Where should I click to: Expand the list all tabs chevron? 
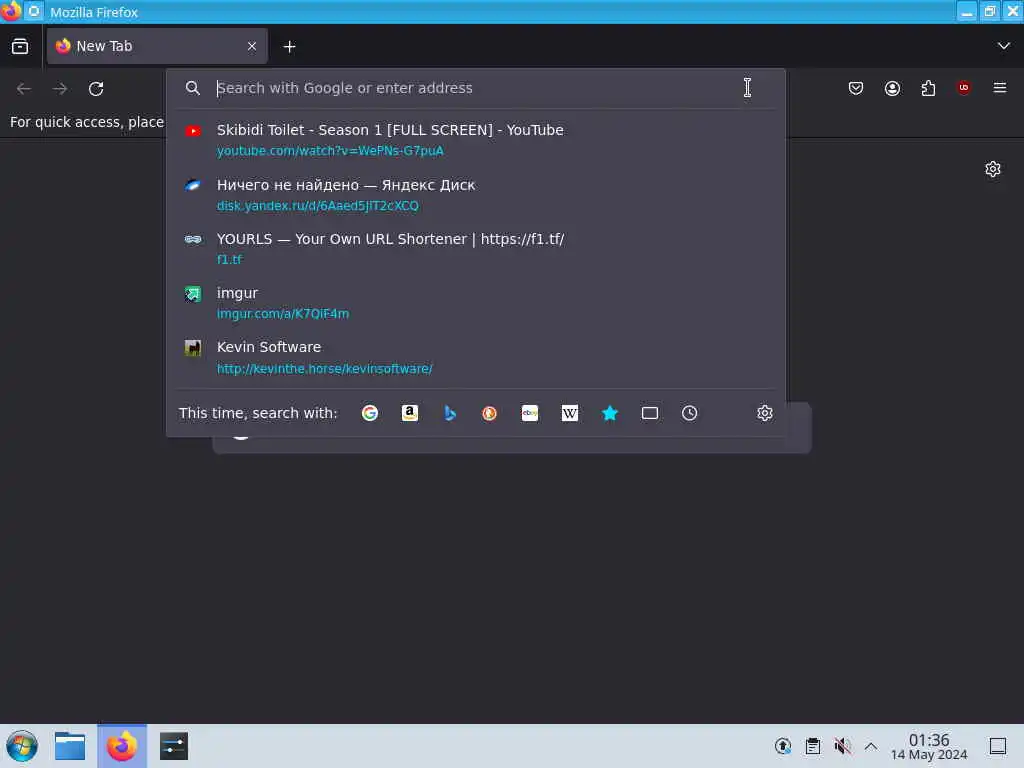coord(1004,46)
